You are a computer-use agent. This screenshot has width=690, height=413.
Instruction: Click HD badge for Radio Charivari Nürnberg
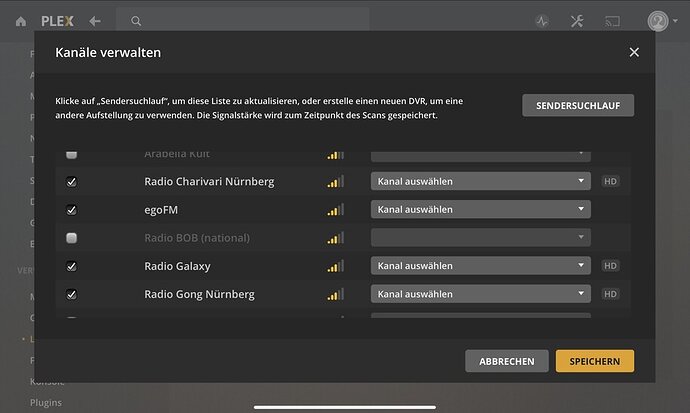pos(610,181)
